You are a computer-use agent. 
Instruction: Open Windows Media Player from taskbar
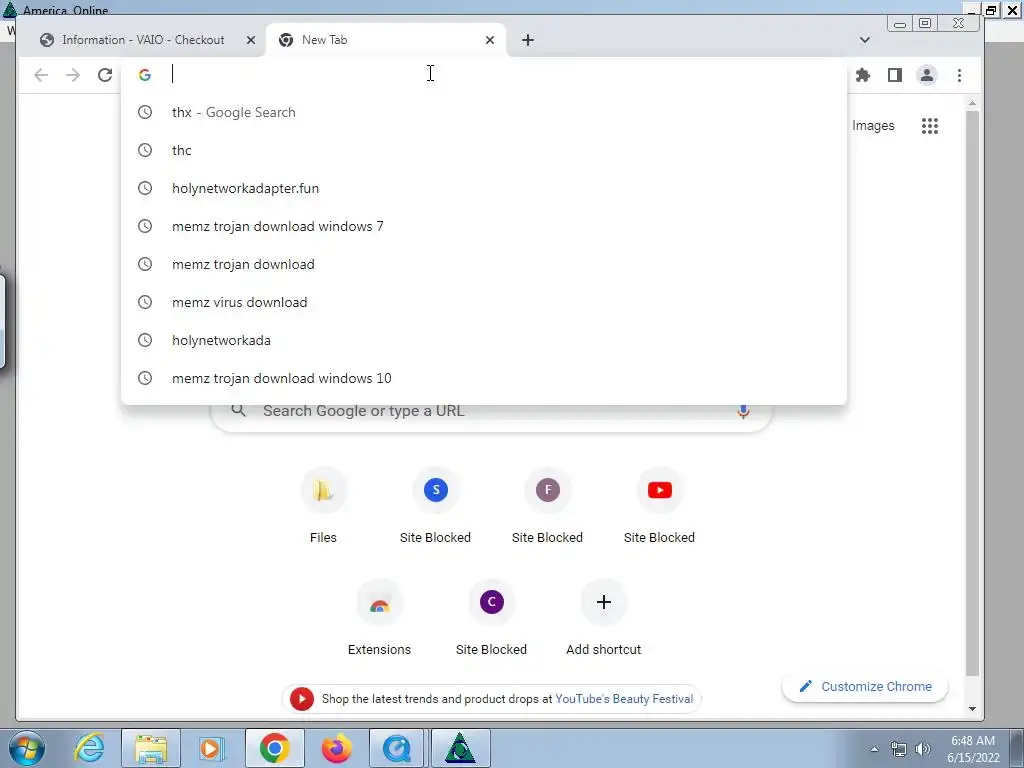[211, 748]
